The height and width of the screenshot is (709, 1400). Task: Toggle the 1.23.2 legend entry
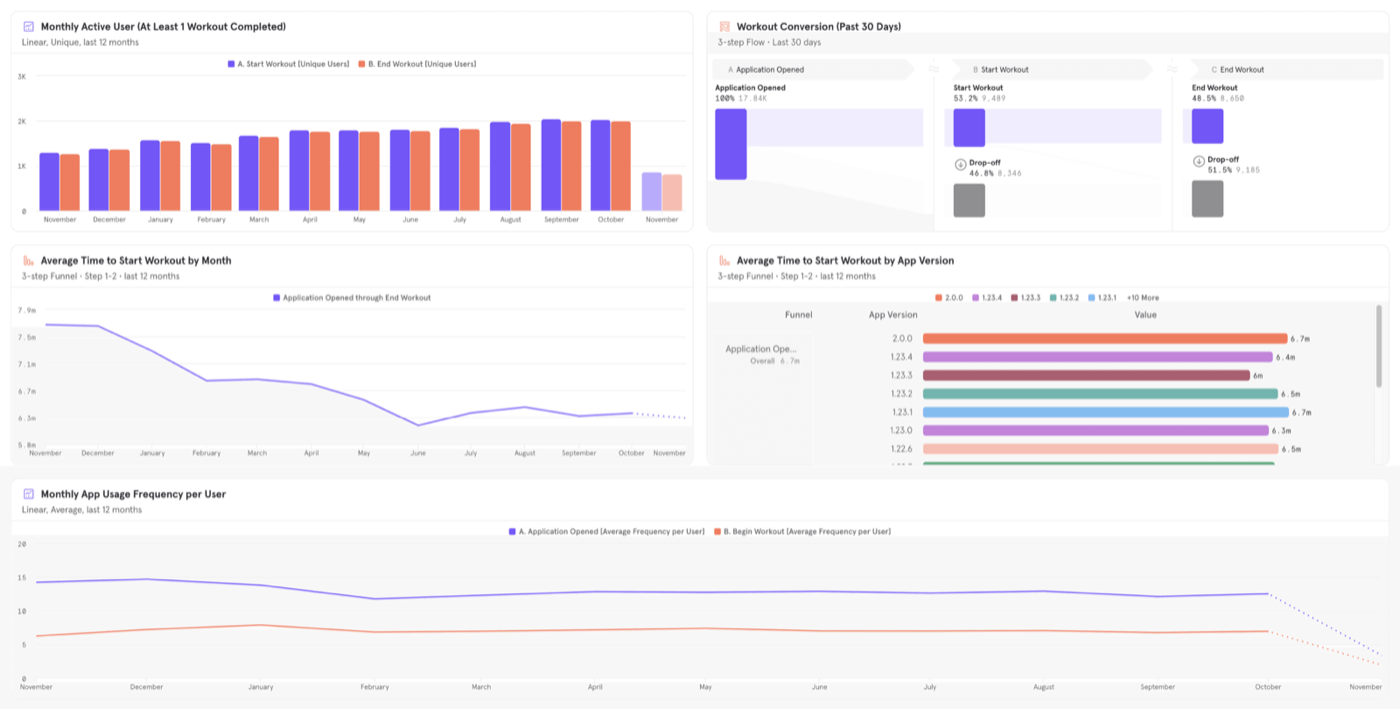(1066, 298)
